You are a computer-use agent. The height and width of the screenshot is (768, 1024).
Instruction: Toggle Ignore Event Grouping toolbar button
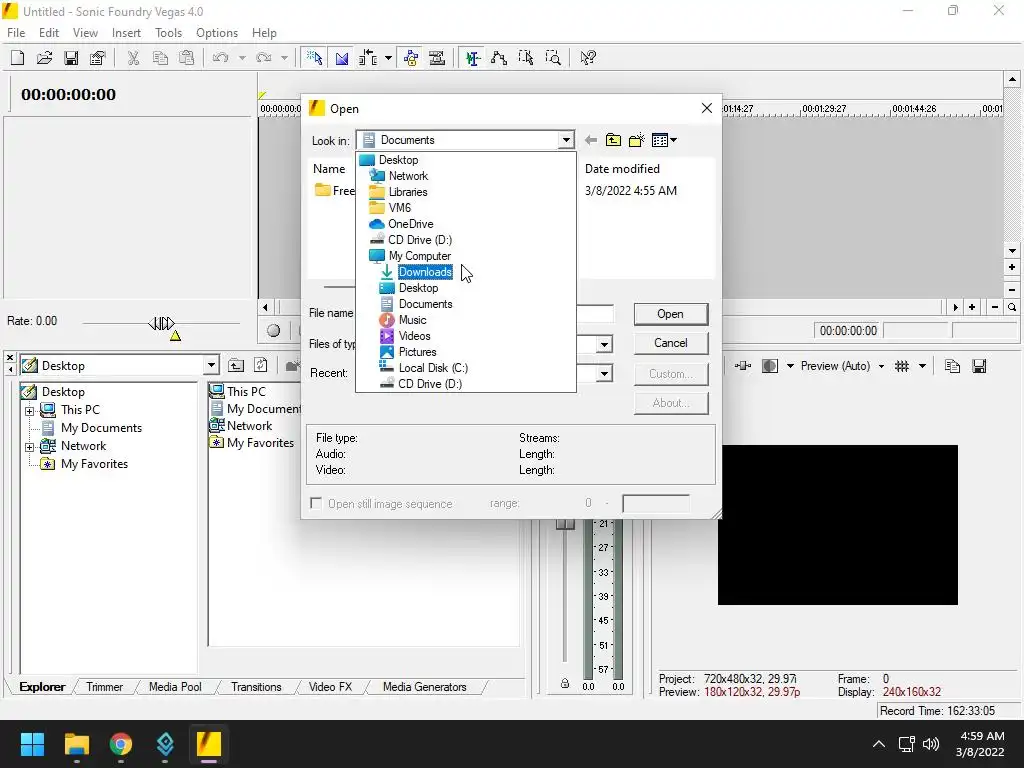pos(438,58)
